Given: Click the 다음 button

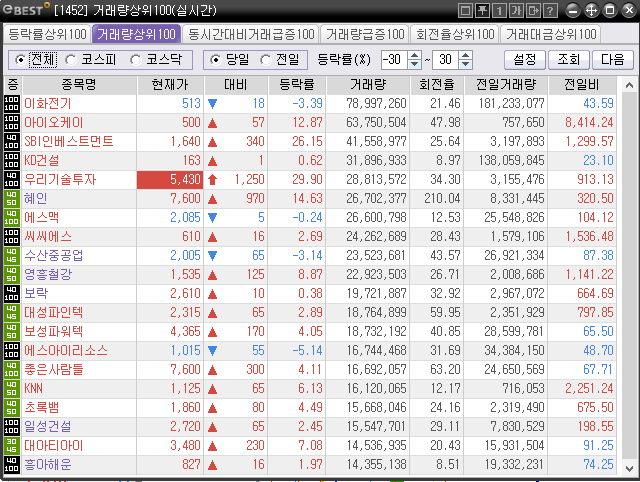Looking at the screenshot, I should pyautogui.click(x=613, y=60).
